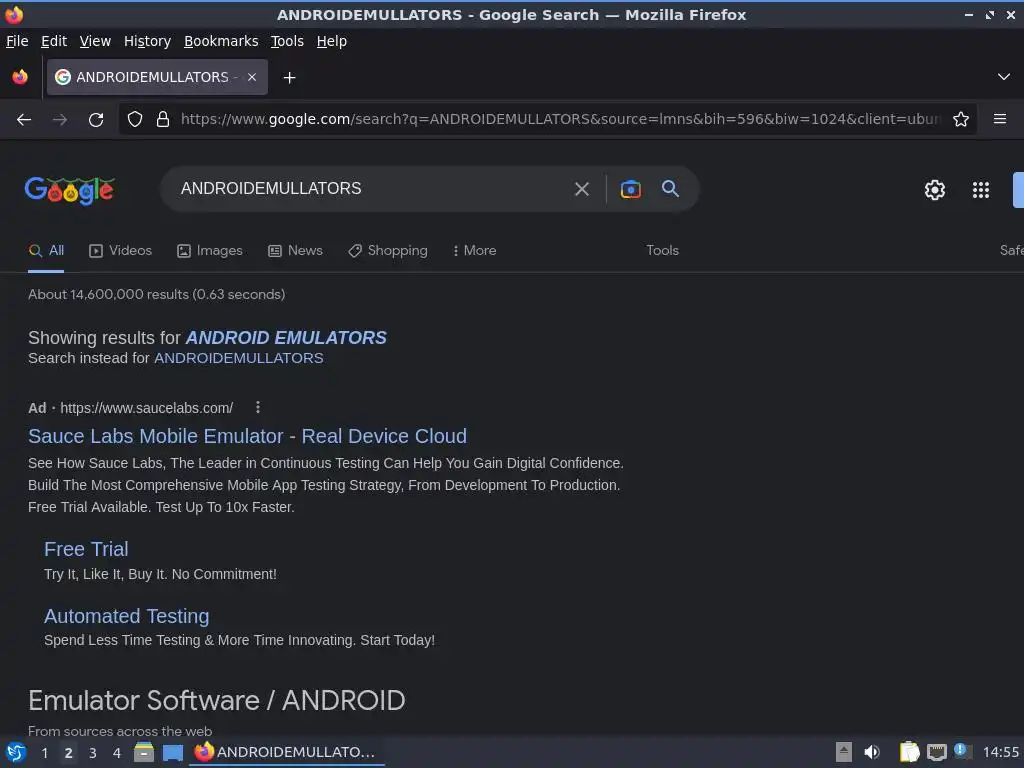This screenshot has height=768, width=1024.
Task: Click the ANDROID EMULATORS corrected query link
Action: (286, 338)
